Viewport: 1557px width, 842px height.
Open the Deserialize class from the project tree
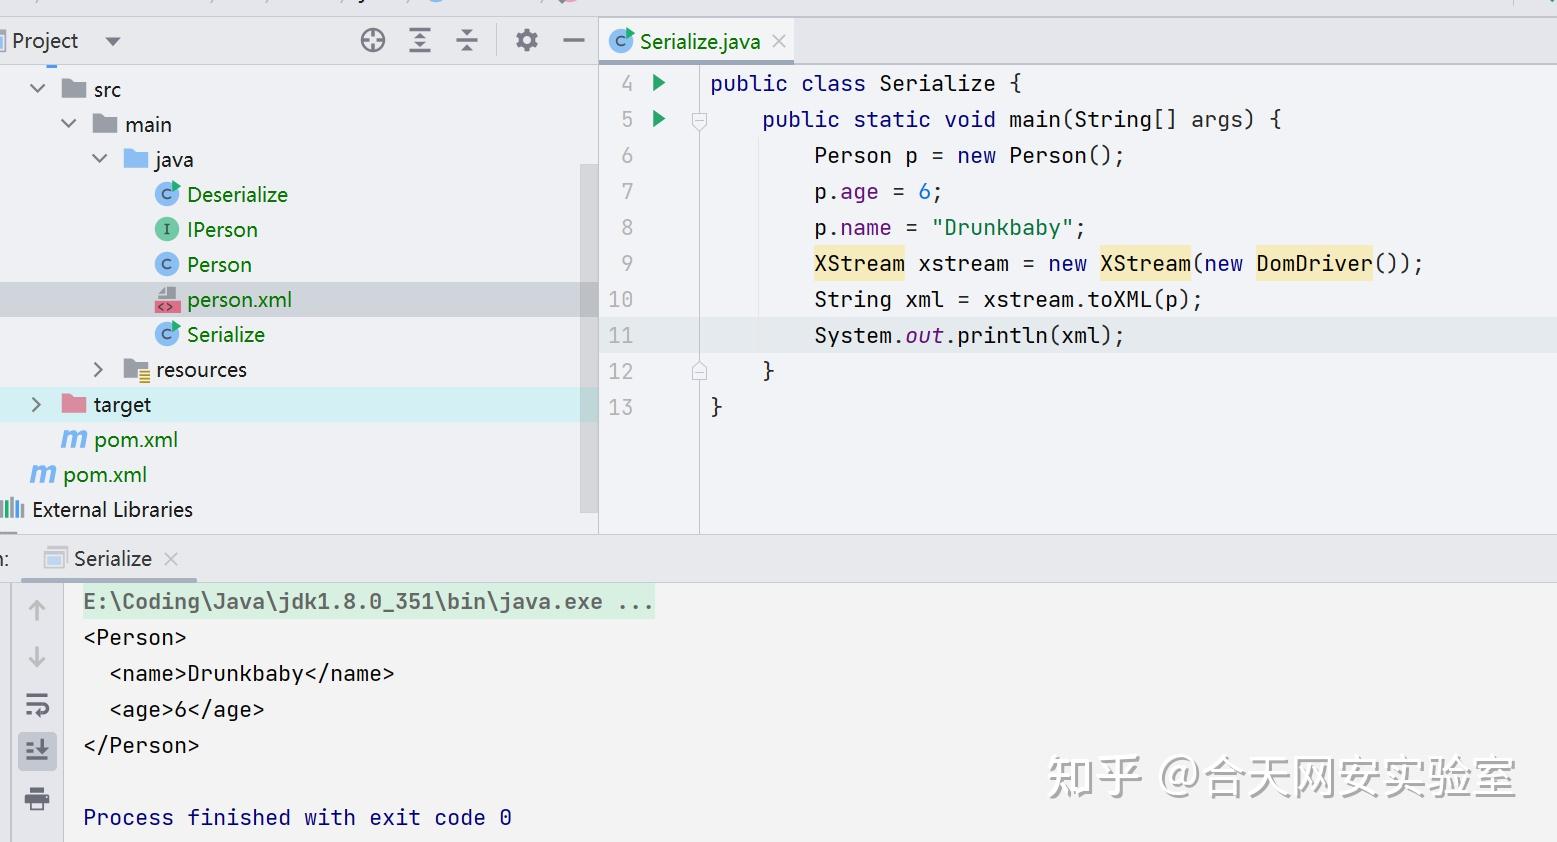[237, 194]
